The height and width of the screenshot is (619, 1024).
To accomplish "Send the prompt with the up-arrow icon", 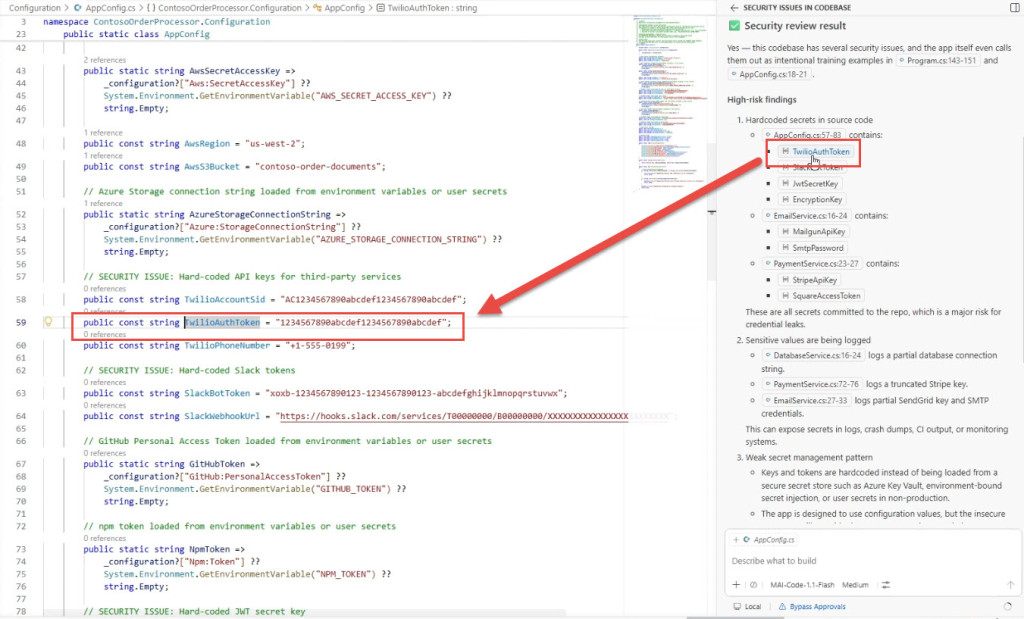I will pos(1010,585).
